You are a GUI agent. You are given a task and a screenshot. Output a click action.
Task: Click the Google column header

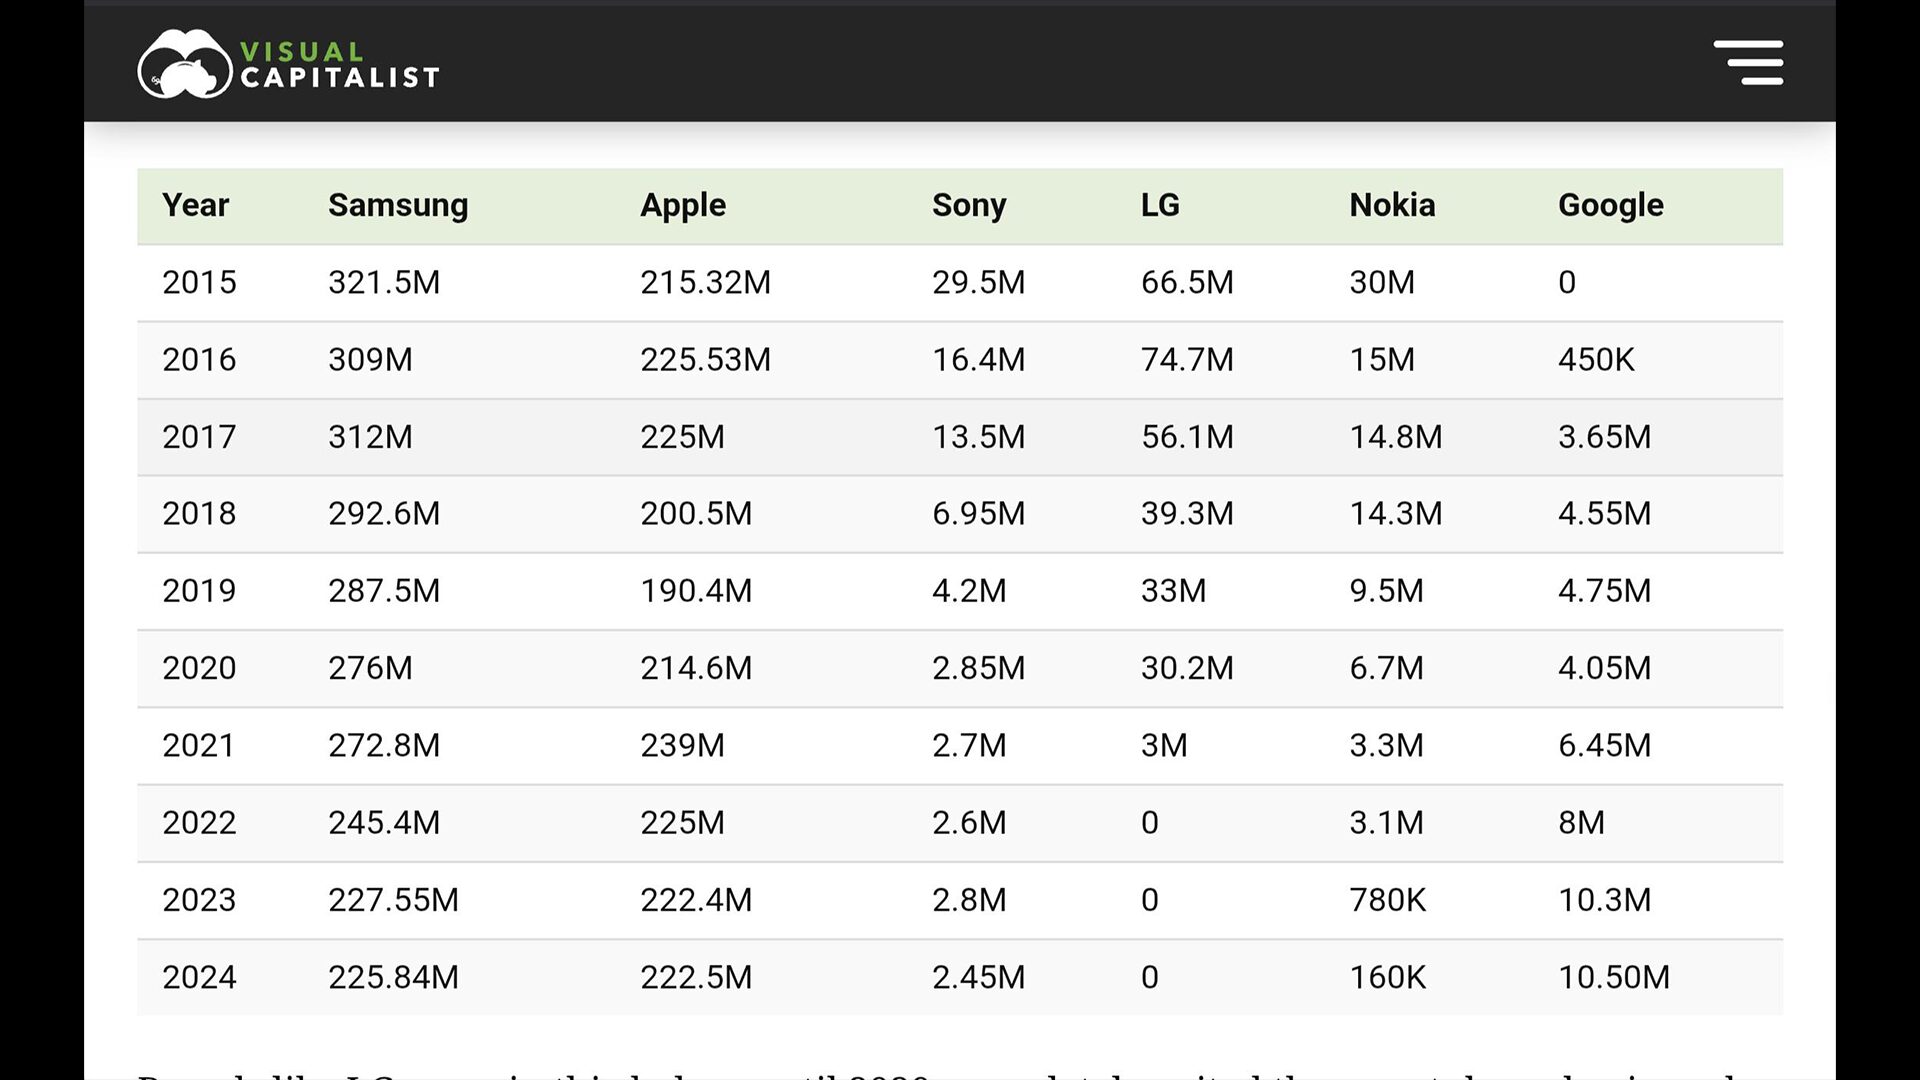1610,205
